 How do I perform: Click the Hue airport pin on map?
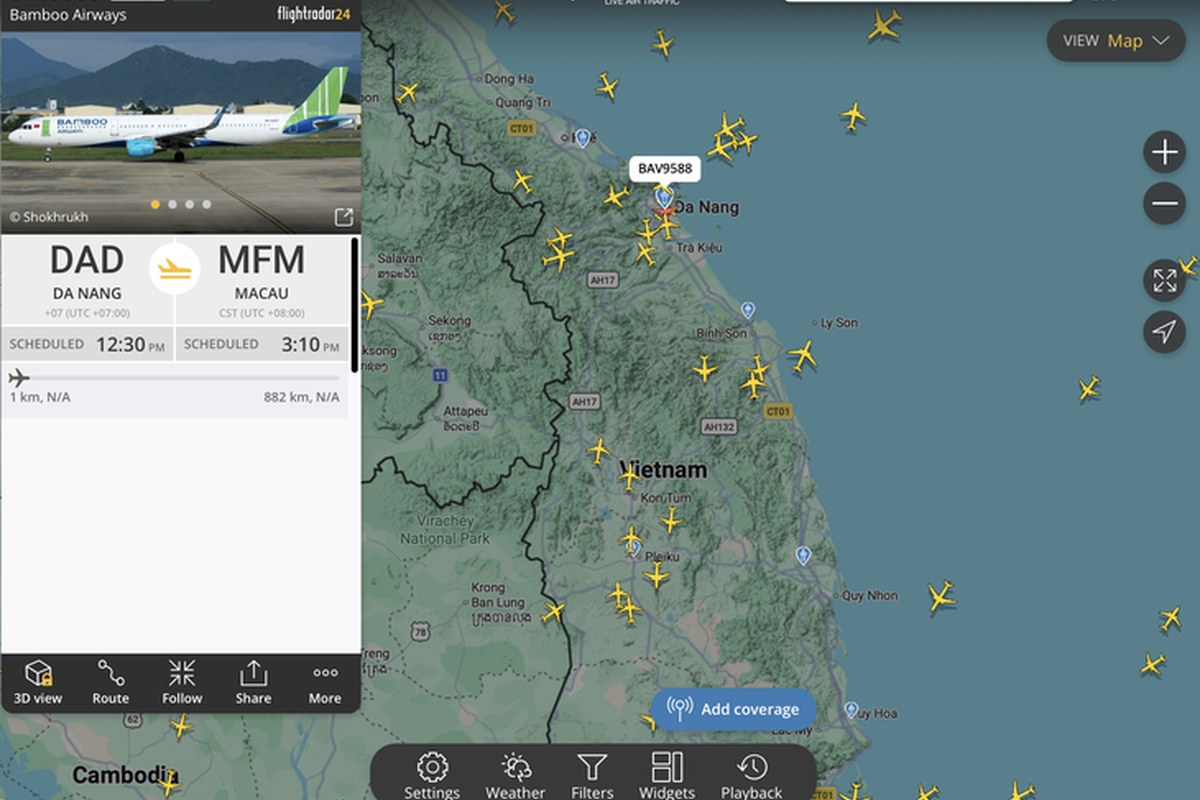pyautogui.click(x=583, y=138)
